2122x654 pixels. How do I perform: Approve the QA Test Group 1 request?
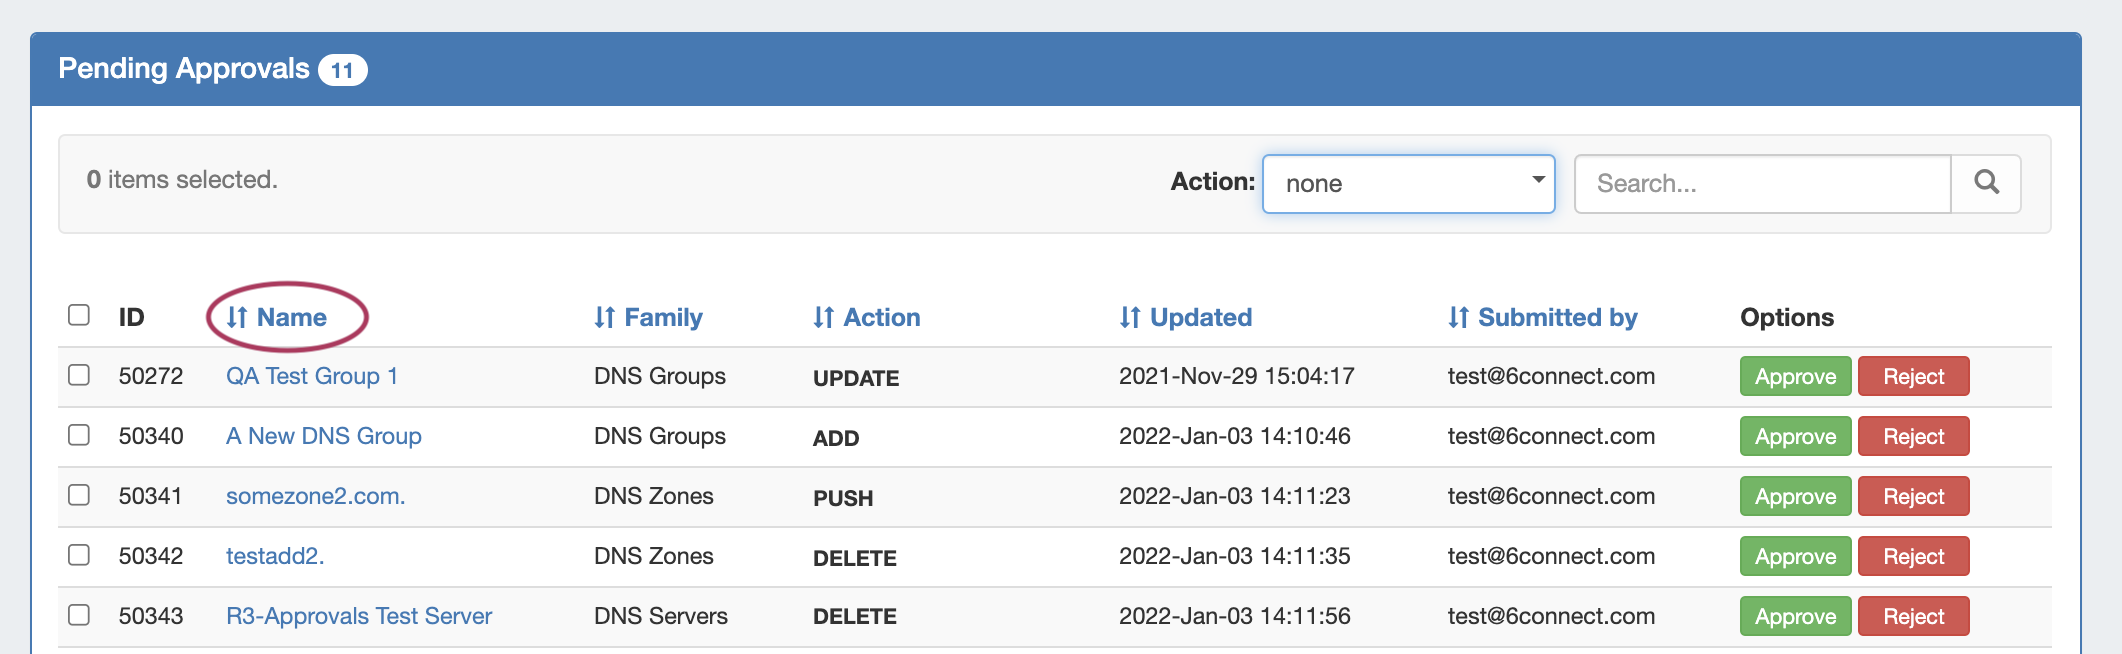coord(1795,376)
